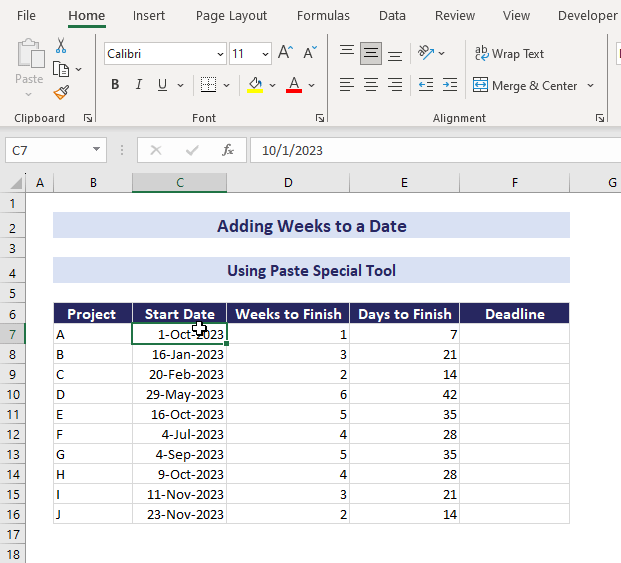Click the Orientation text angle icon
The image size is (621, 563).
[426, 53]
